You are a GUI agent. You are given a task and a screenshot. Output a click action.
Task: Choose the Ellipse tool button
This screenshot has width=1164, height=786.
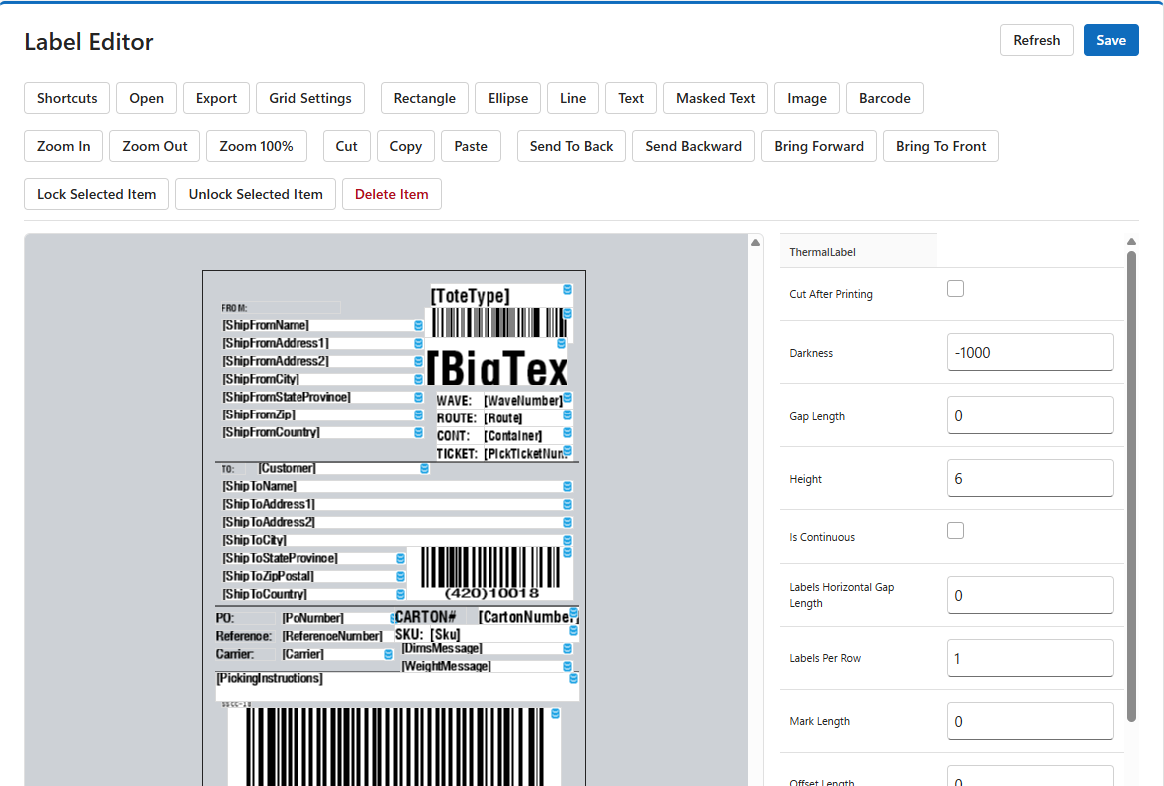(508, 98)
